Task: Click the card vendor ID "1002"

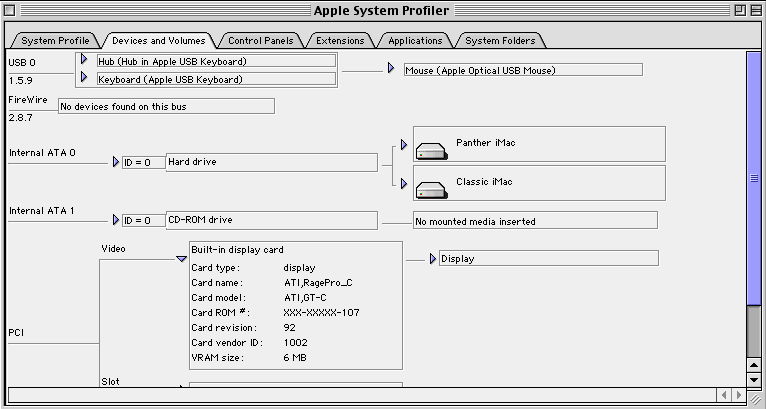Action: click(296, 343)
